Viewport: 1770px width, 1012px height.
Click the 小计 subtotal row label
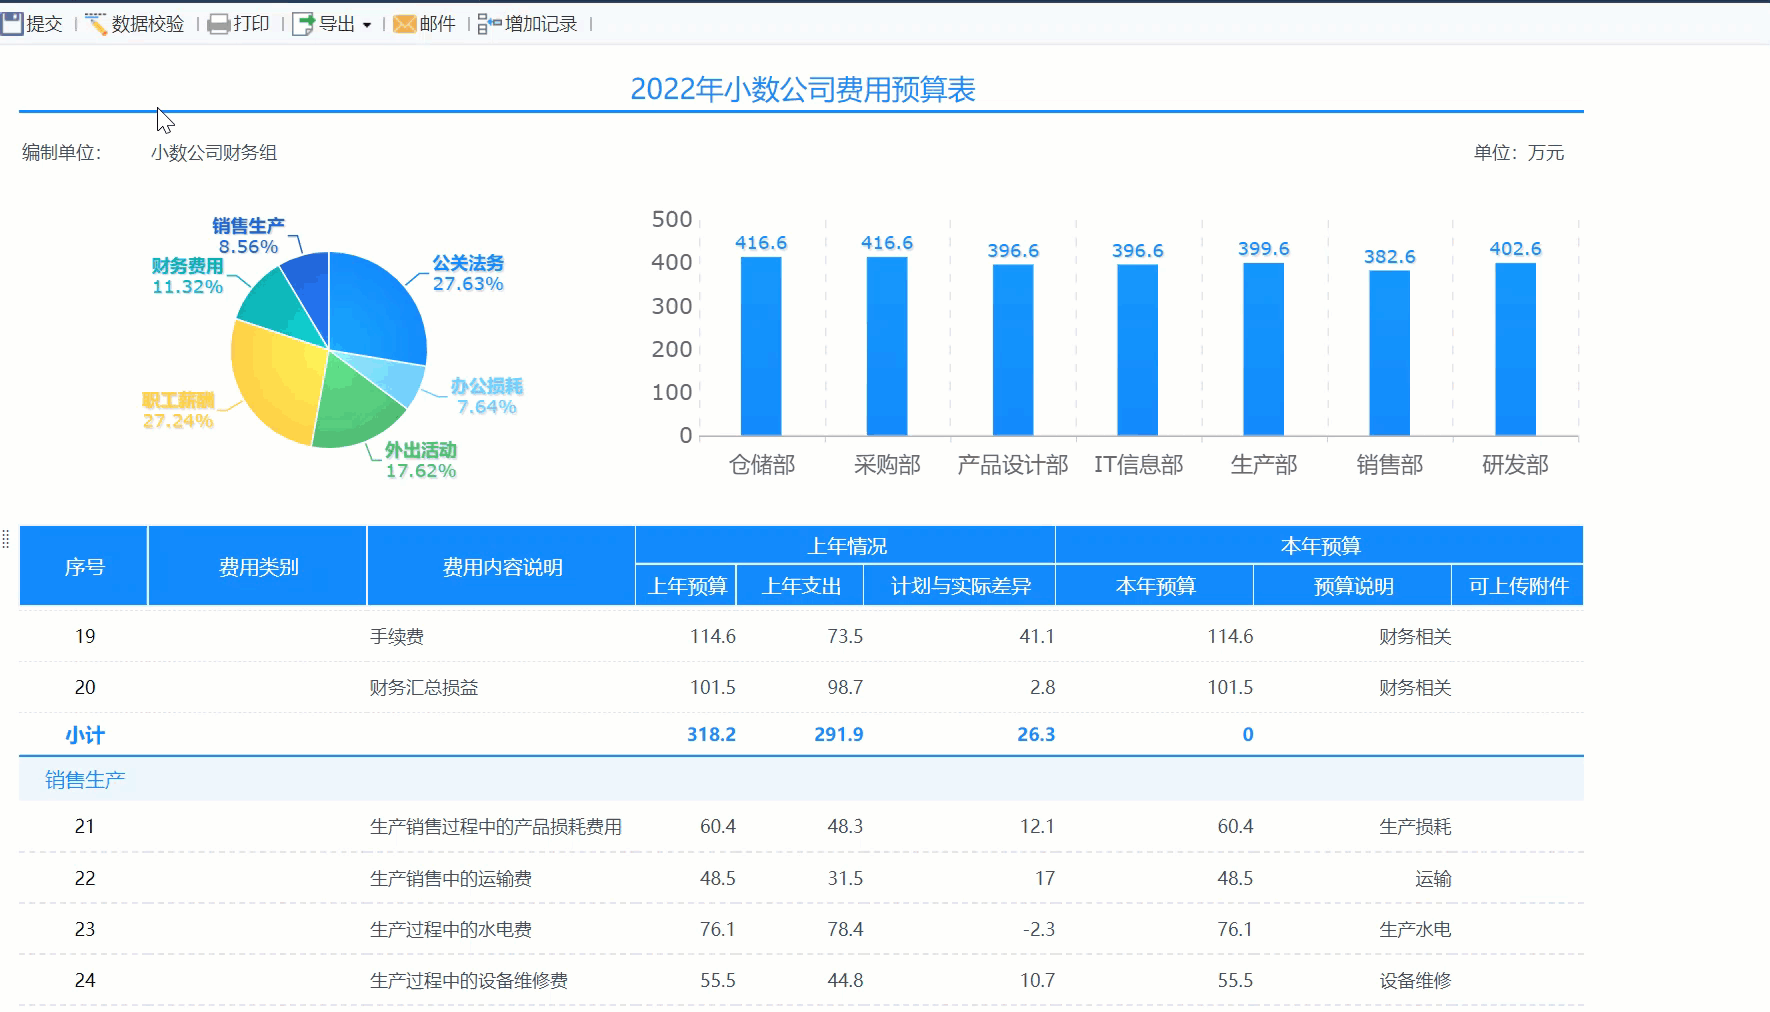click(x=85, y=735)
